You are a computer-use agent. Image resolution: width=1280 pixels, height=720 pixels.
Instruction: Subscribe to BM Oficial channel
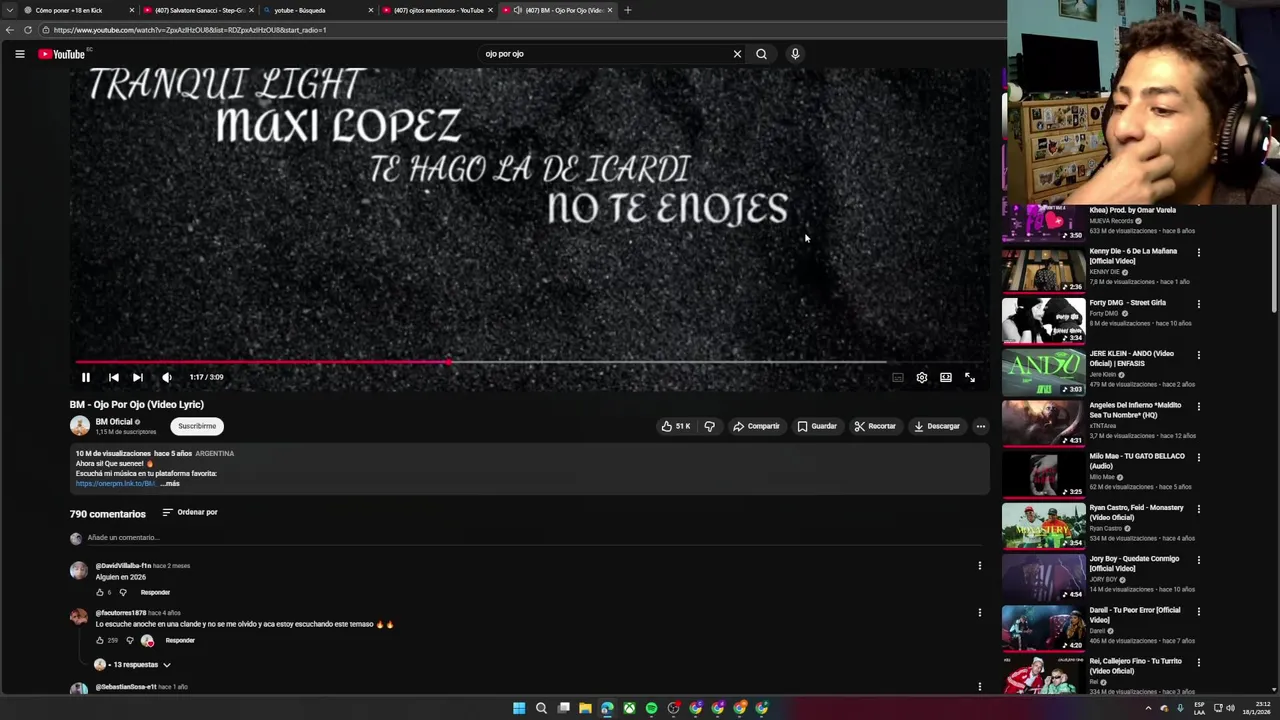point(197,426)
